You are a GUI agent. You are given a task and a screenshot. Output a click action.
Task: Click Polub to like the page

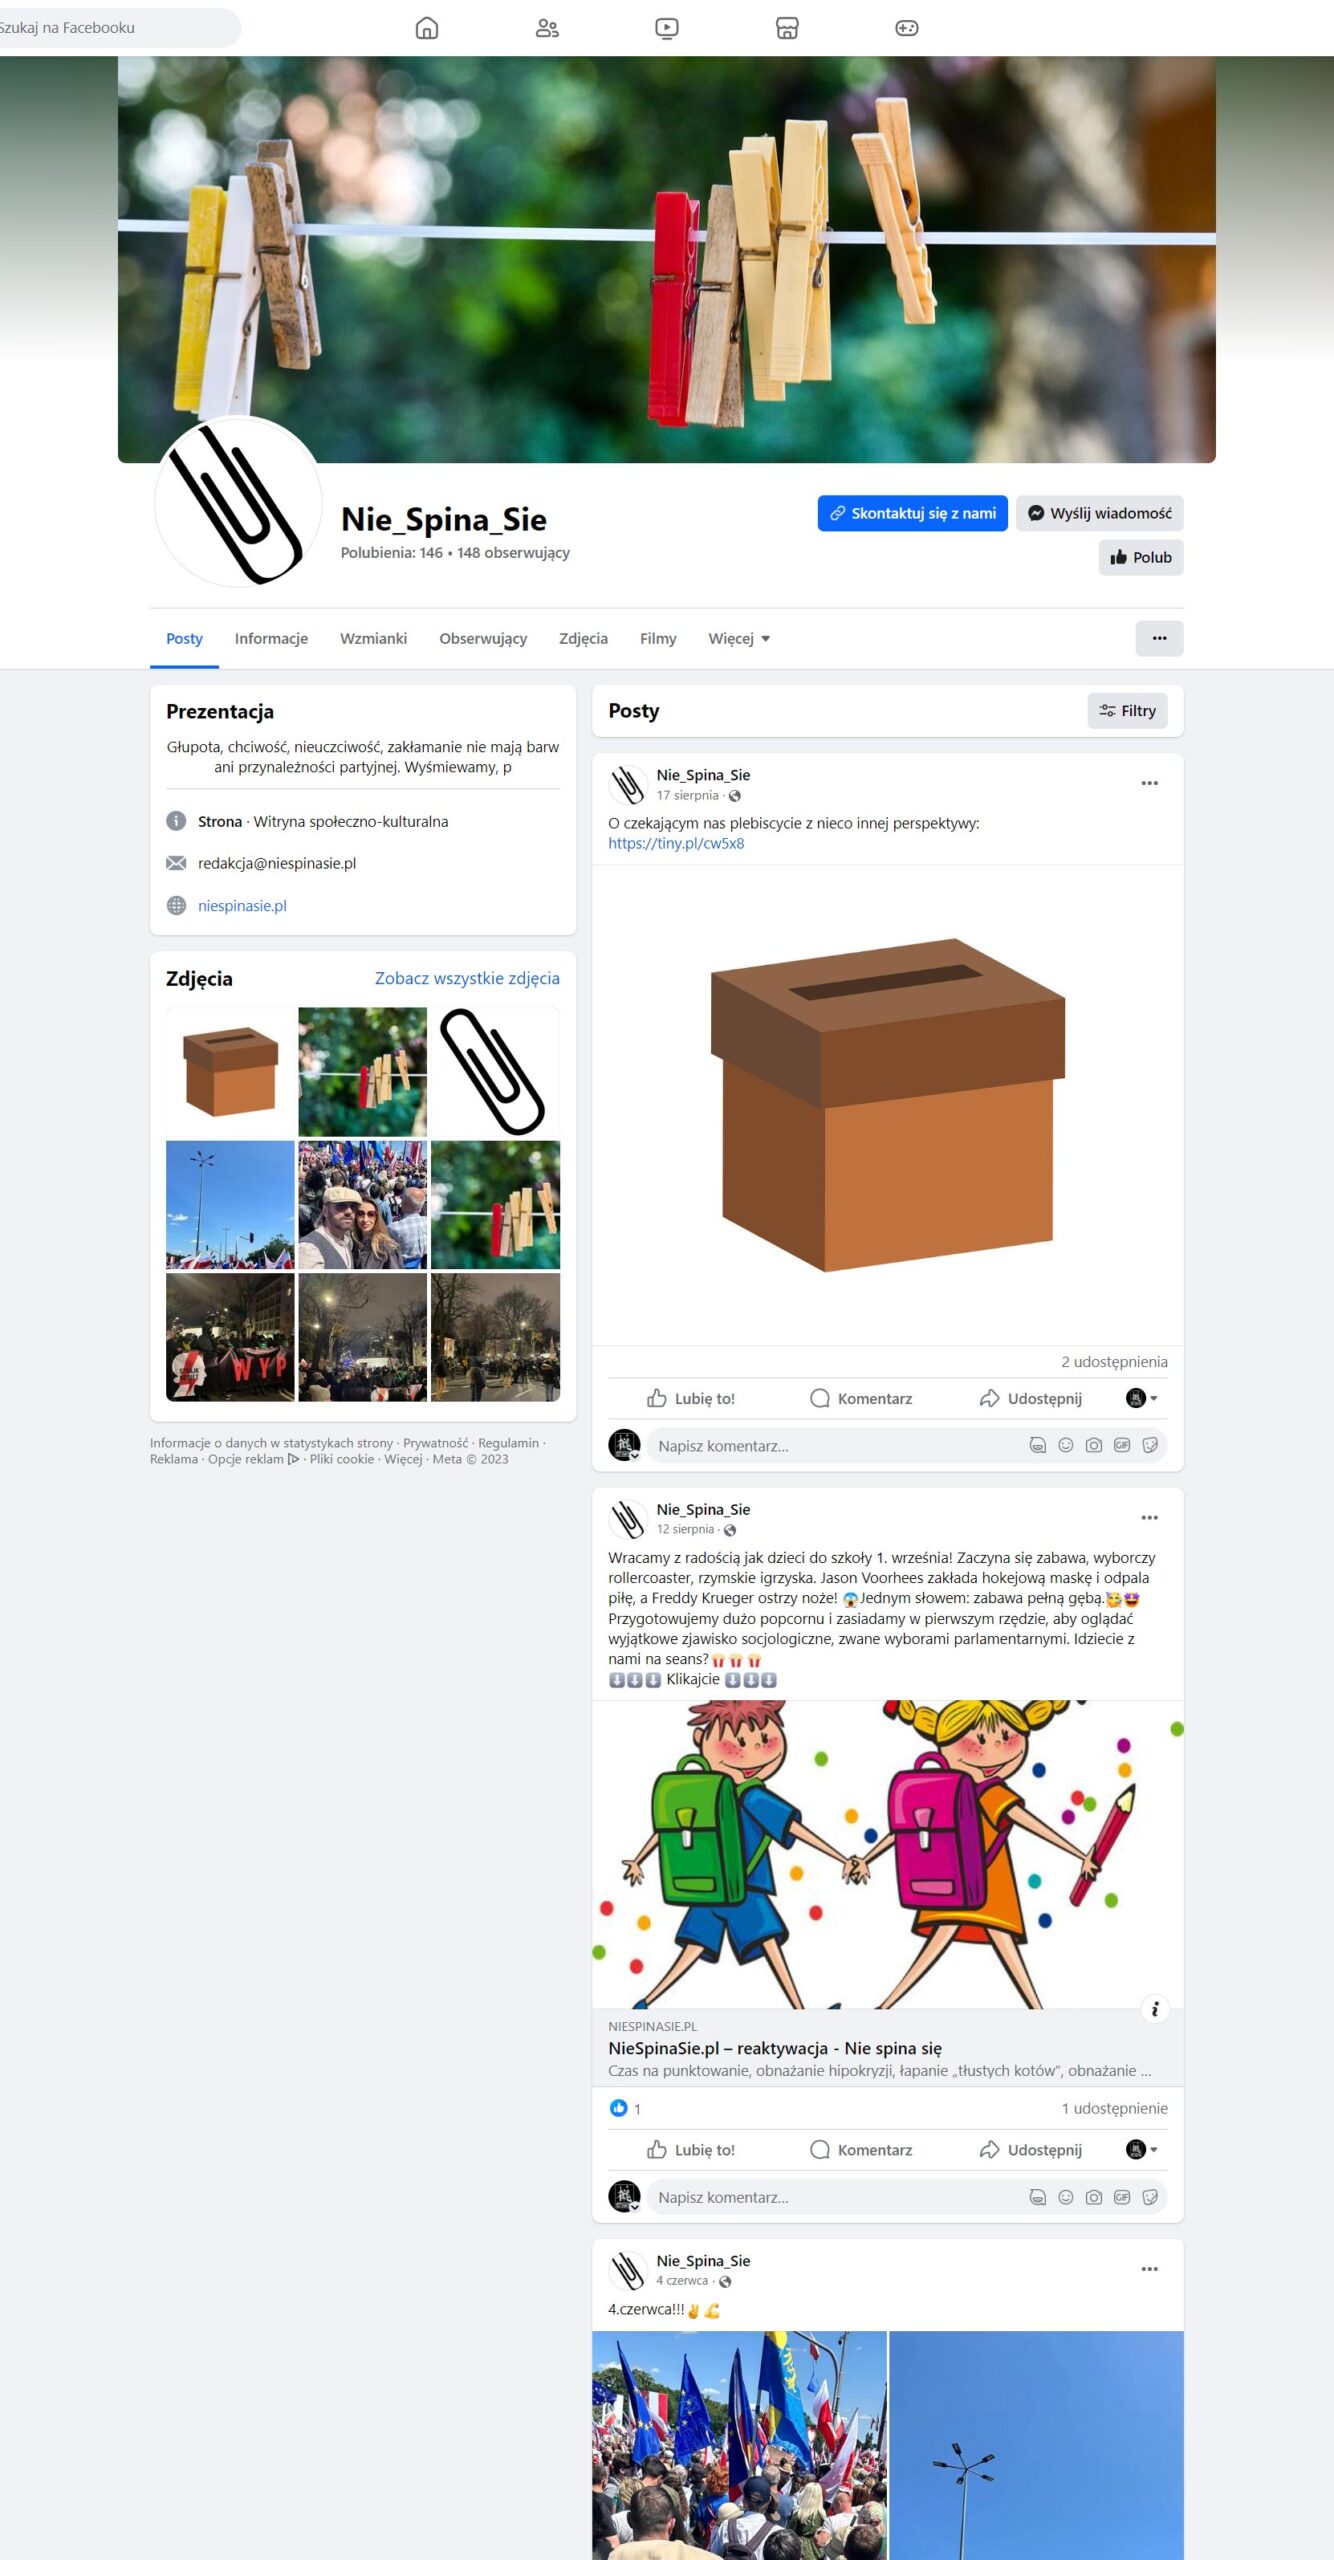1141,558
